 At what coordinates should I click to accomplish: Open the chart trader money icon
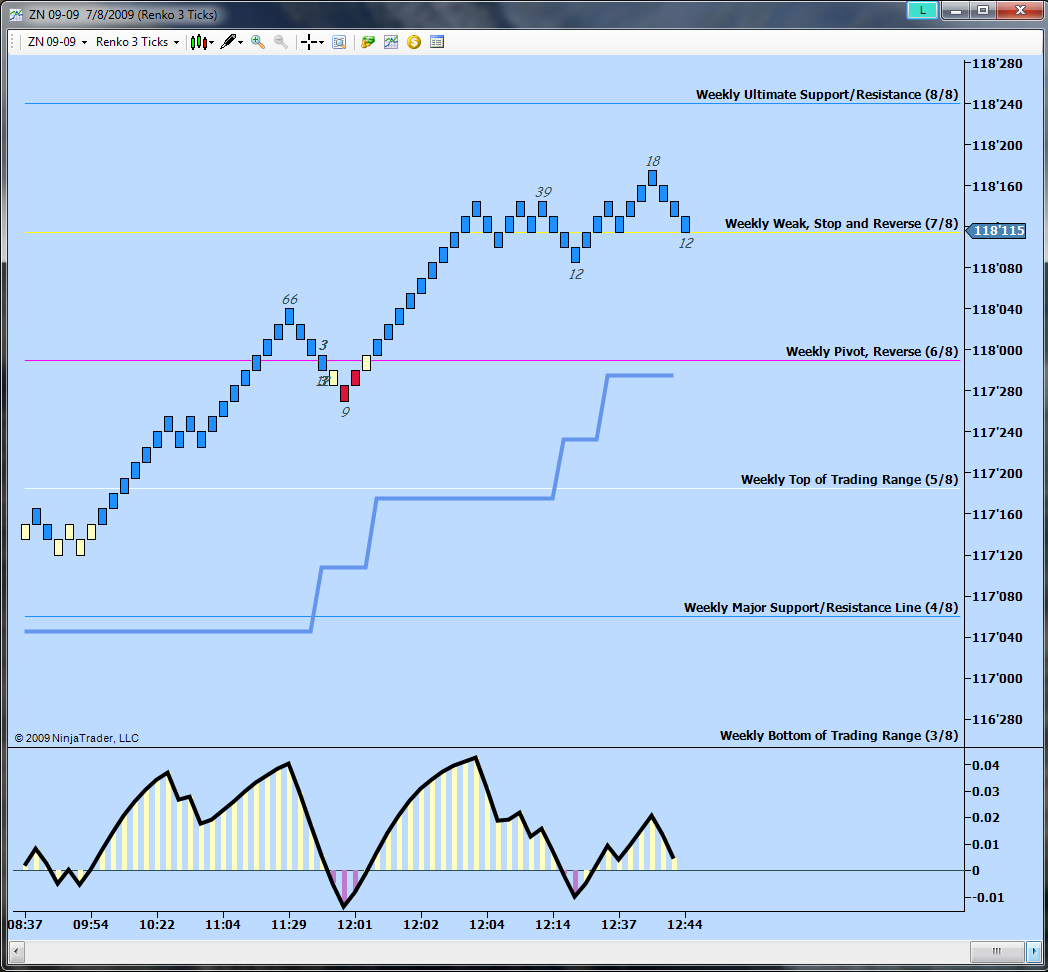coord(368,42)
